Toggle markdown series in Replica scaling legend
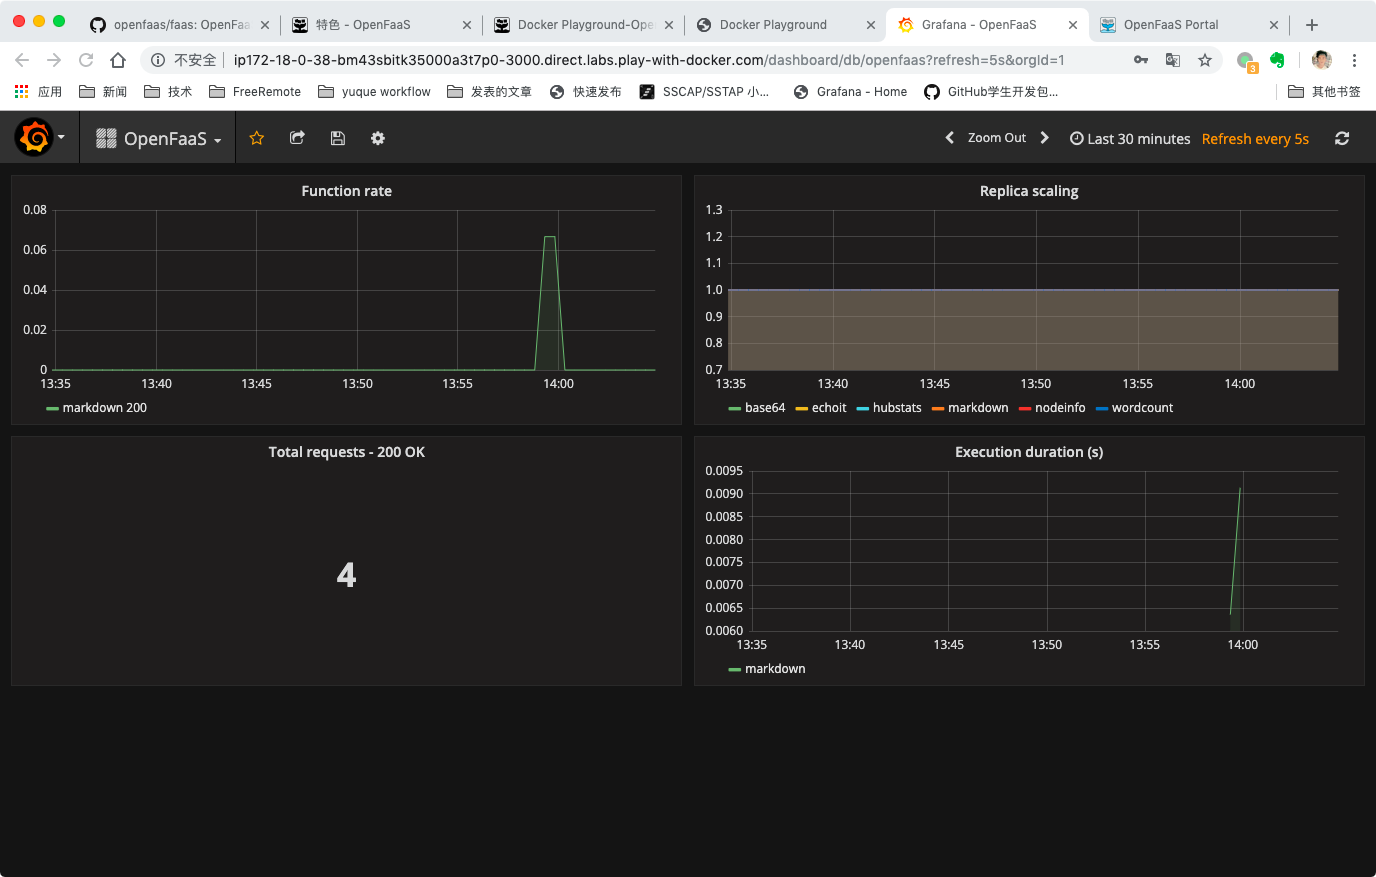The width and height of the screenshot is (1376, 877). tap(970, 408)
